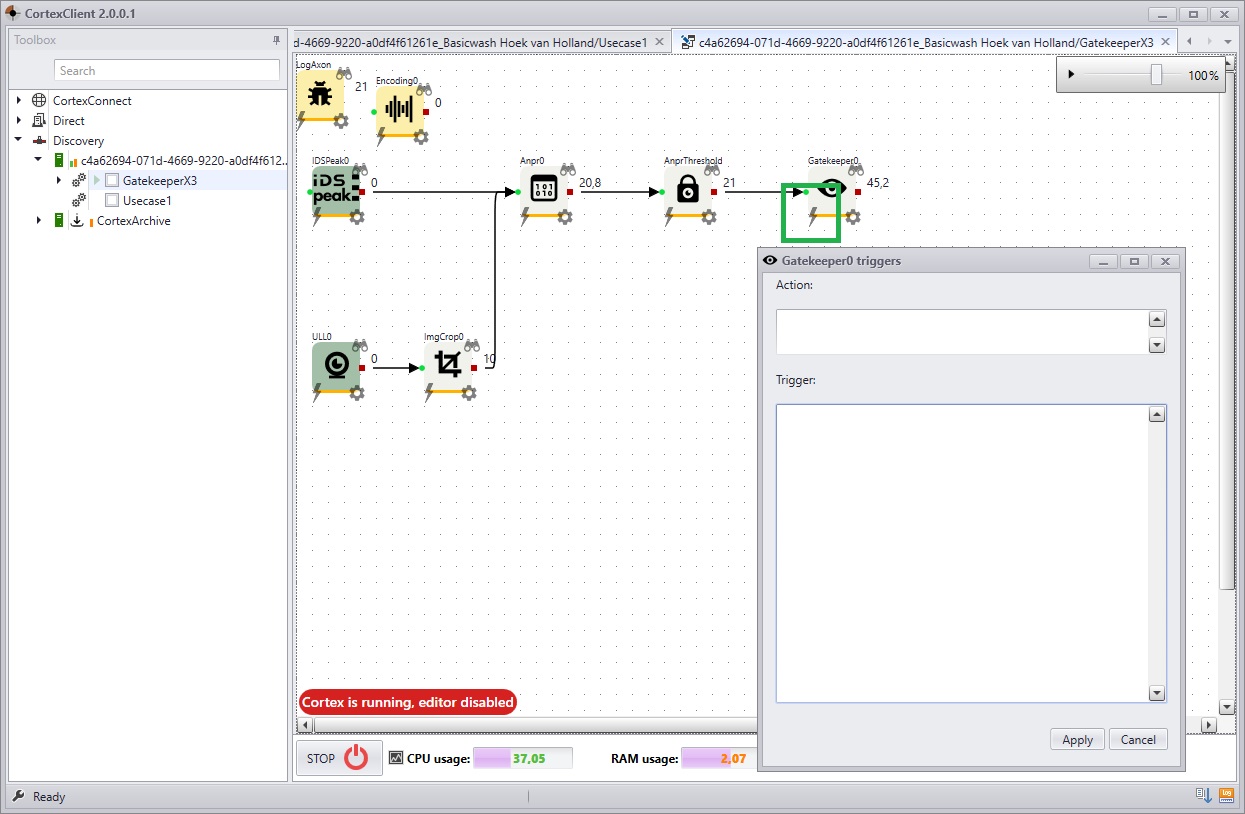Click AnprThreshold binoculars inspect icon

click(x=711, y=170)
